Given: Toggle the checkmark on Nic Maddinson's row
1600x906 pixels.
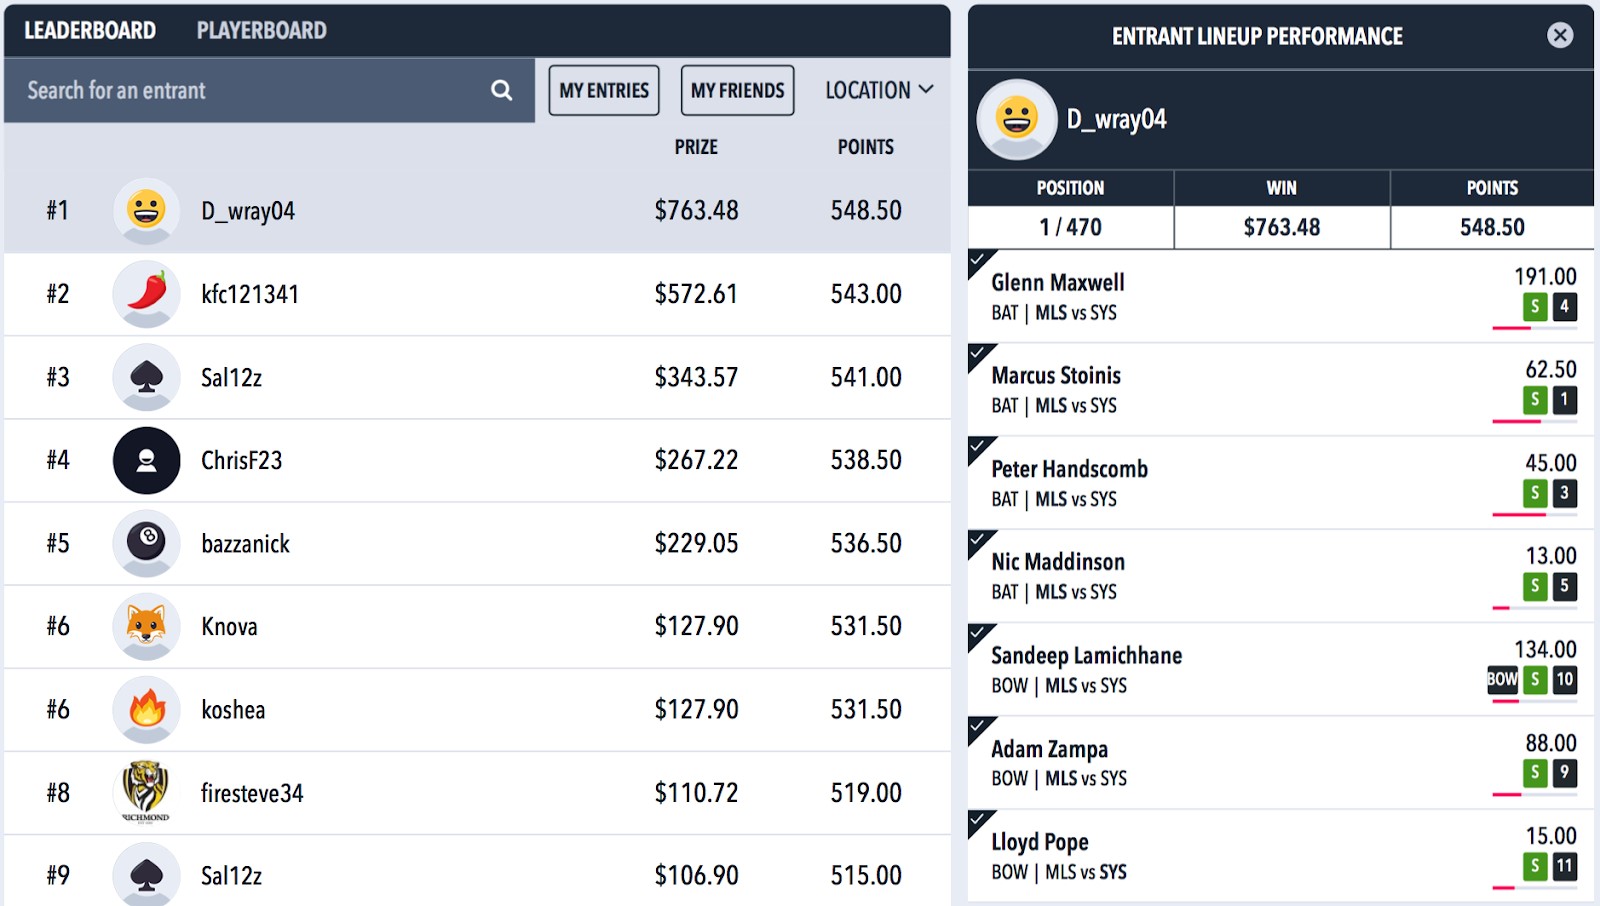Looking at the screenshot, I should tap(979, 541).
